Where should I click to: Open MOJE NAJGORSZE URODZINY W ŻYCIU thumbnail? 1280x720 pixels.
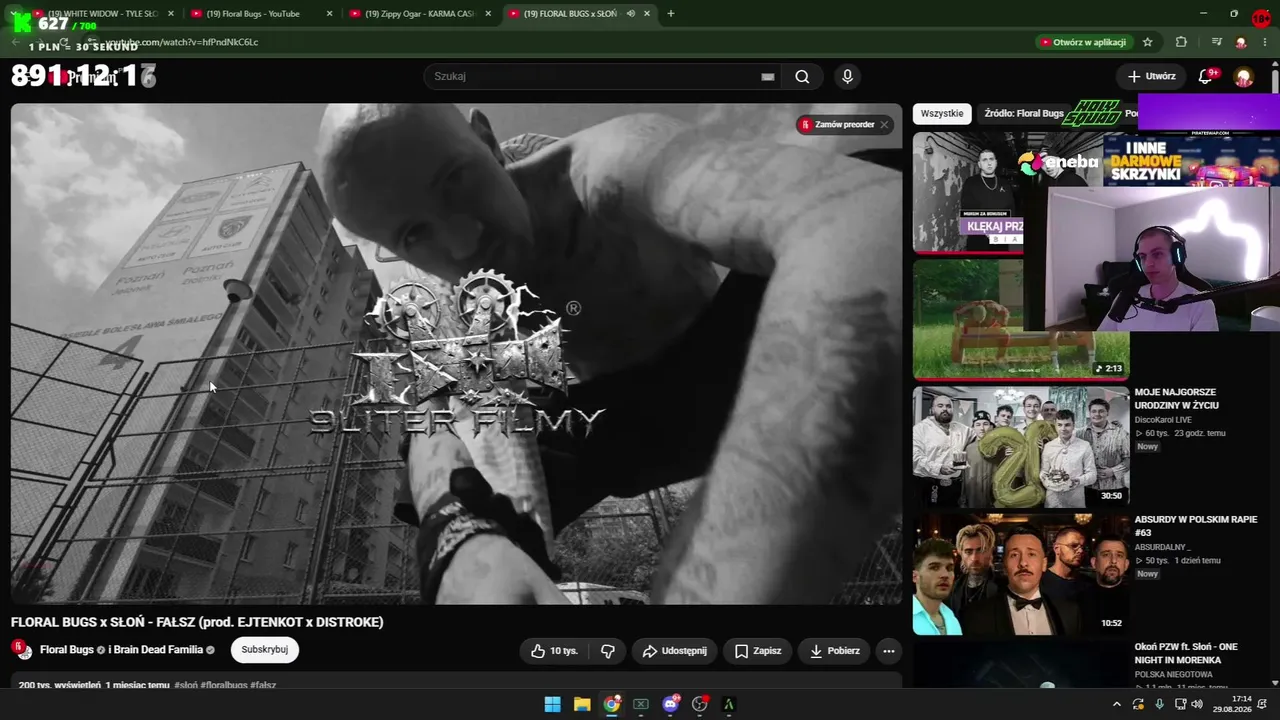(1021, 447)
